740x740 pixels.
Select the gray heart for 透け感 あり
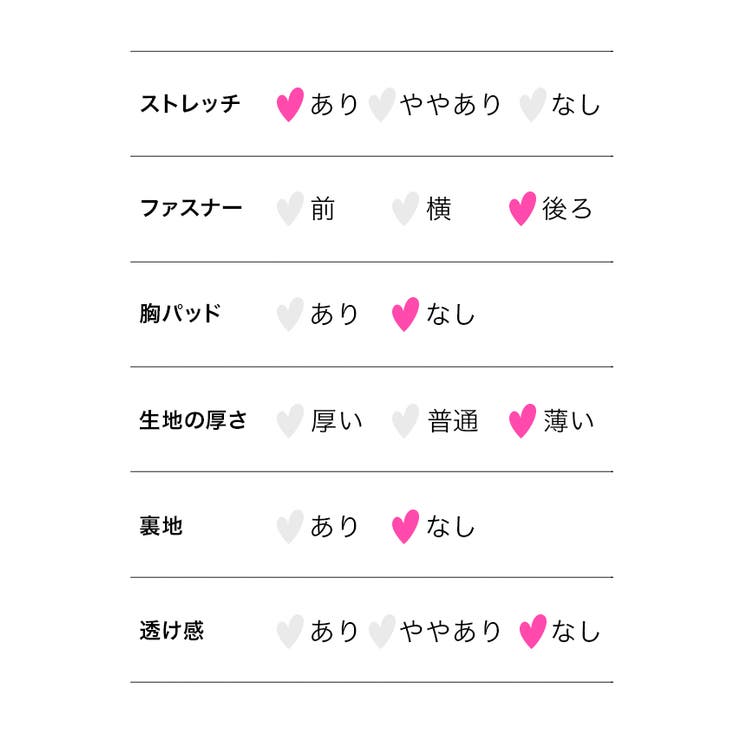click(289, 631)
